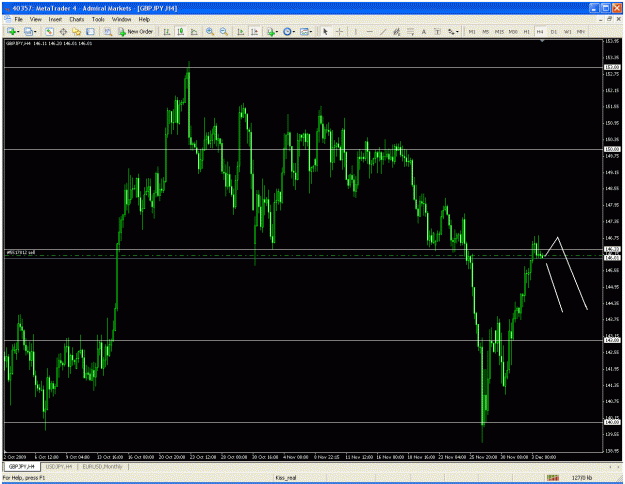The image size is (625, 484).
Task: Select the Vertical Line drawing tool
Action: [x=356, y=31]
